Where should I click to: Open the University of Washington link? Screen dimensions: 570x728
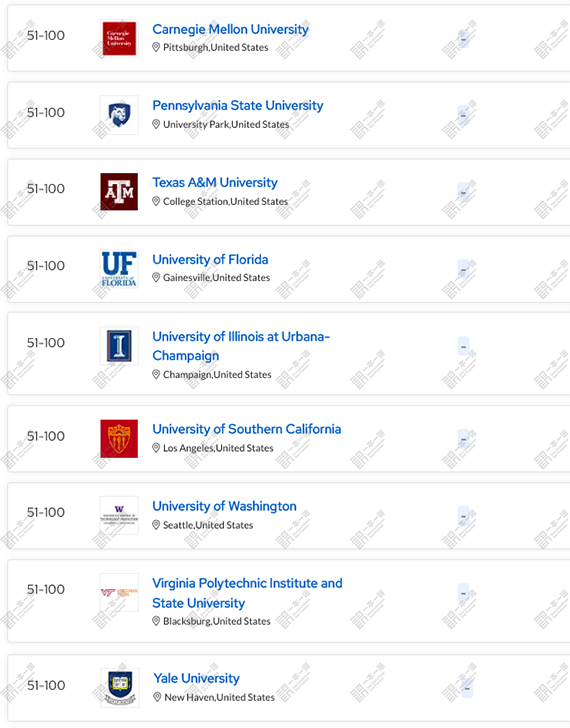coord(224,506)
